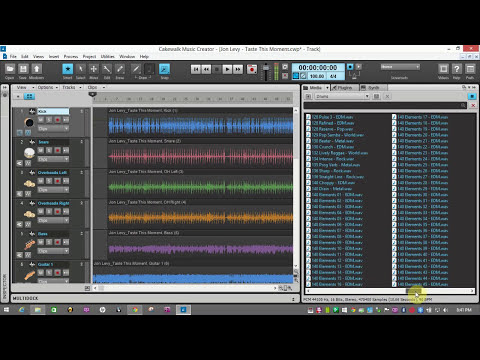
Task: Select the Edit tool
Action: [x=107, y=69]
